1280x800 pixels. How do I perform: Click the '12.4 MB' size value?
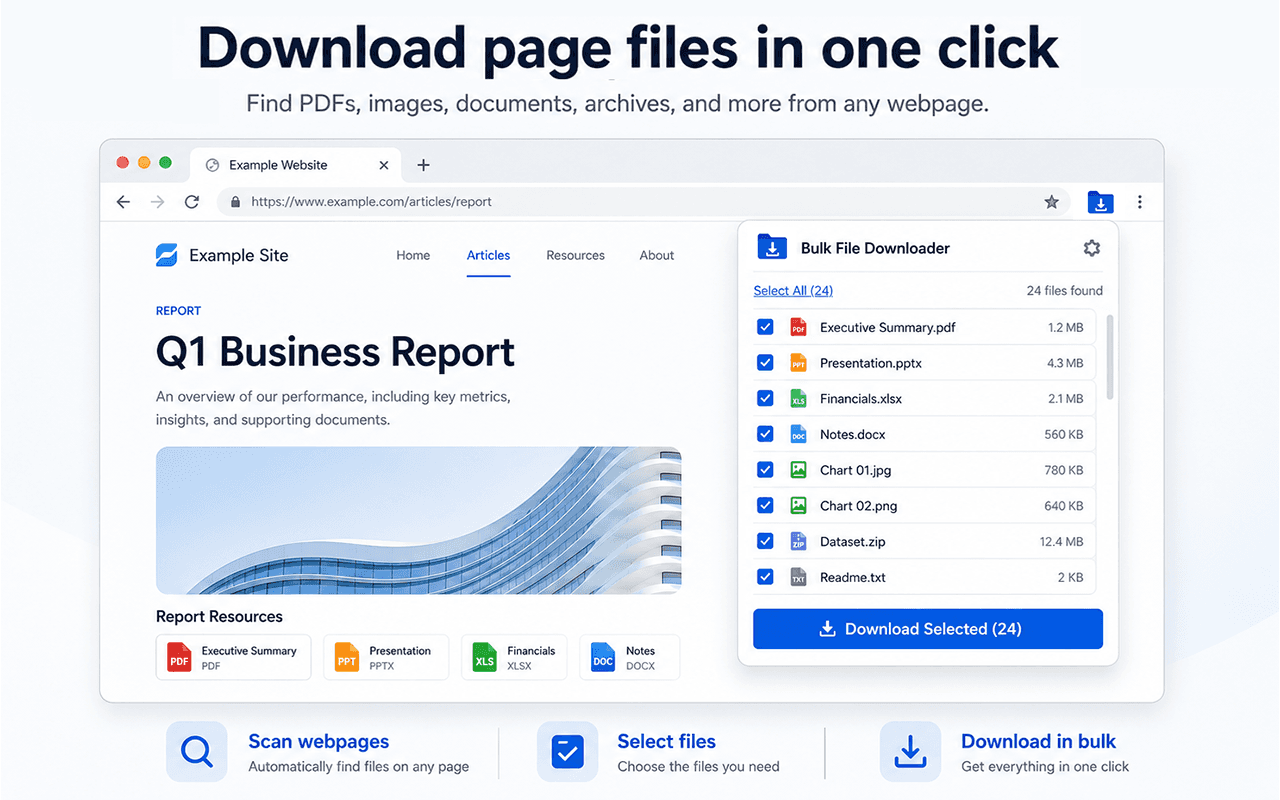1061,541
